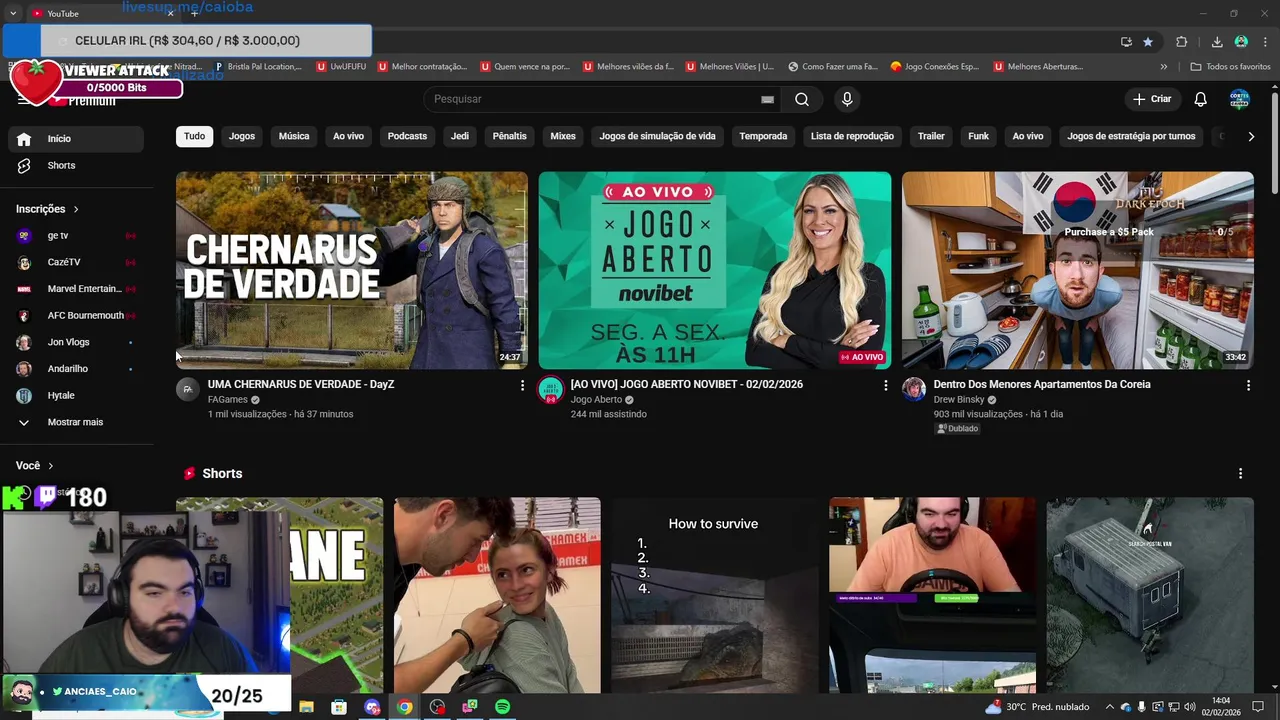Viewport: 1280px width, 720px height.
Task: Open the ge tv subscription channel
Action: pos(76,236)
